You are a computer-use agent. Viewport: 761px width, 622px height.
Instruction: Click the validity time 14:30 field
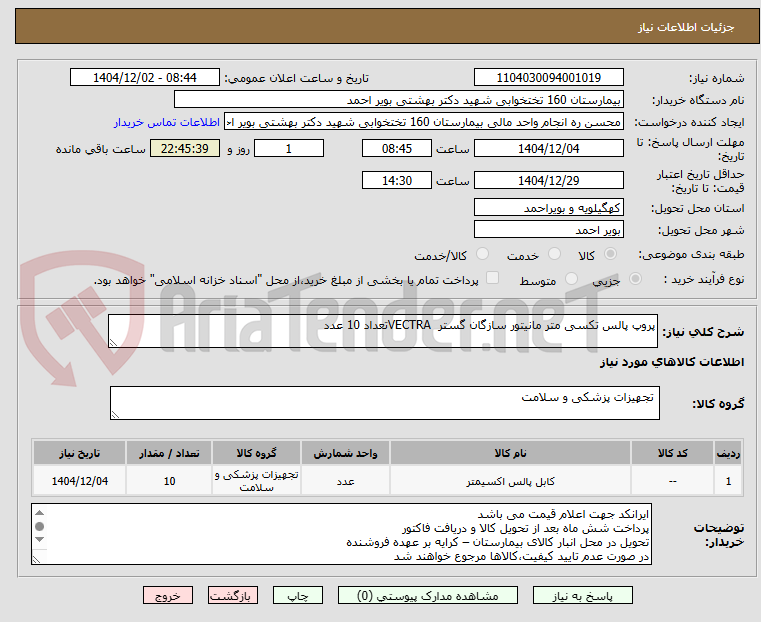pos(397,180)
